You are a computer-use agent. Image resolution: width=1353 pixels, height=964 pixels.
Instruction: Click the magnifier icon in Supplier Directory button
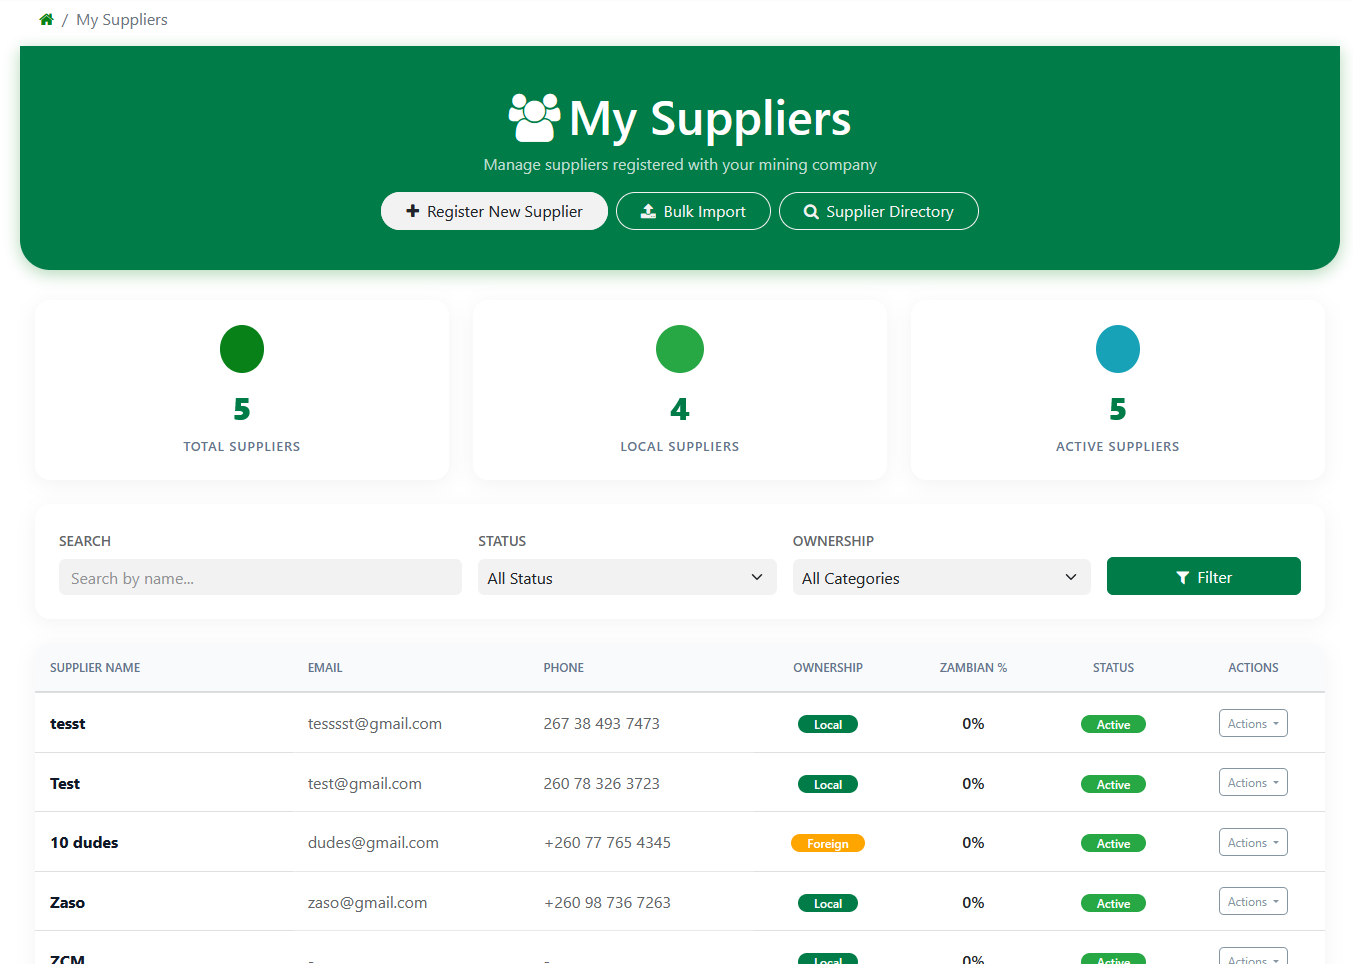810,211
